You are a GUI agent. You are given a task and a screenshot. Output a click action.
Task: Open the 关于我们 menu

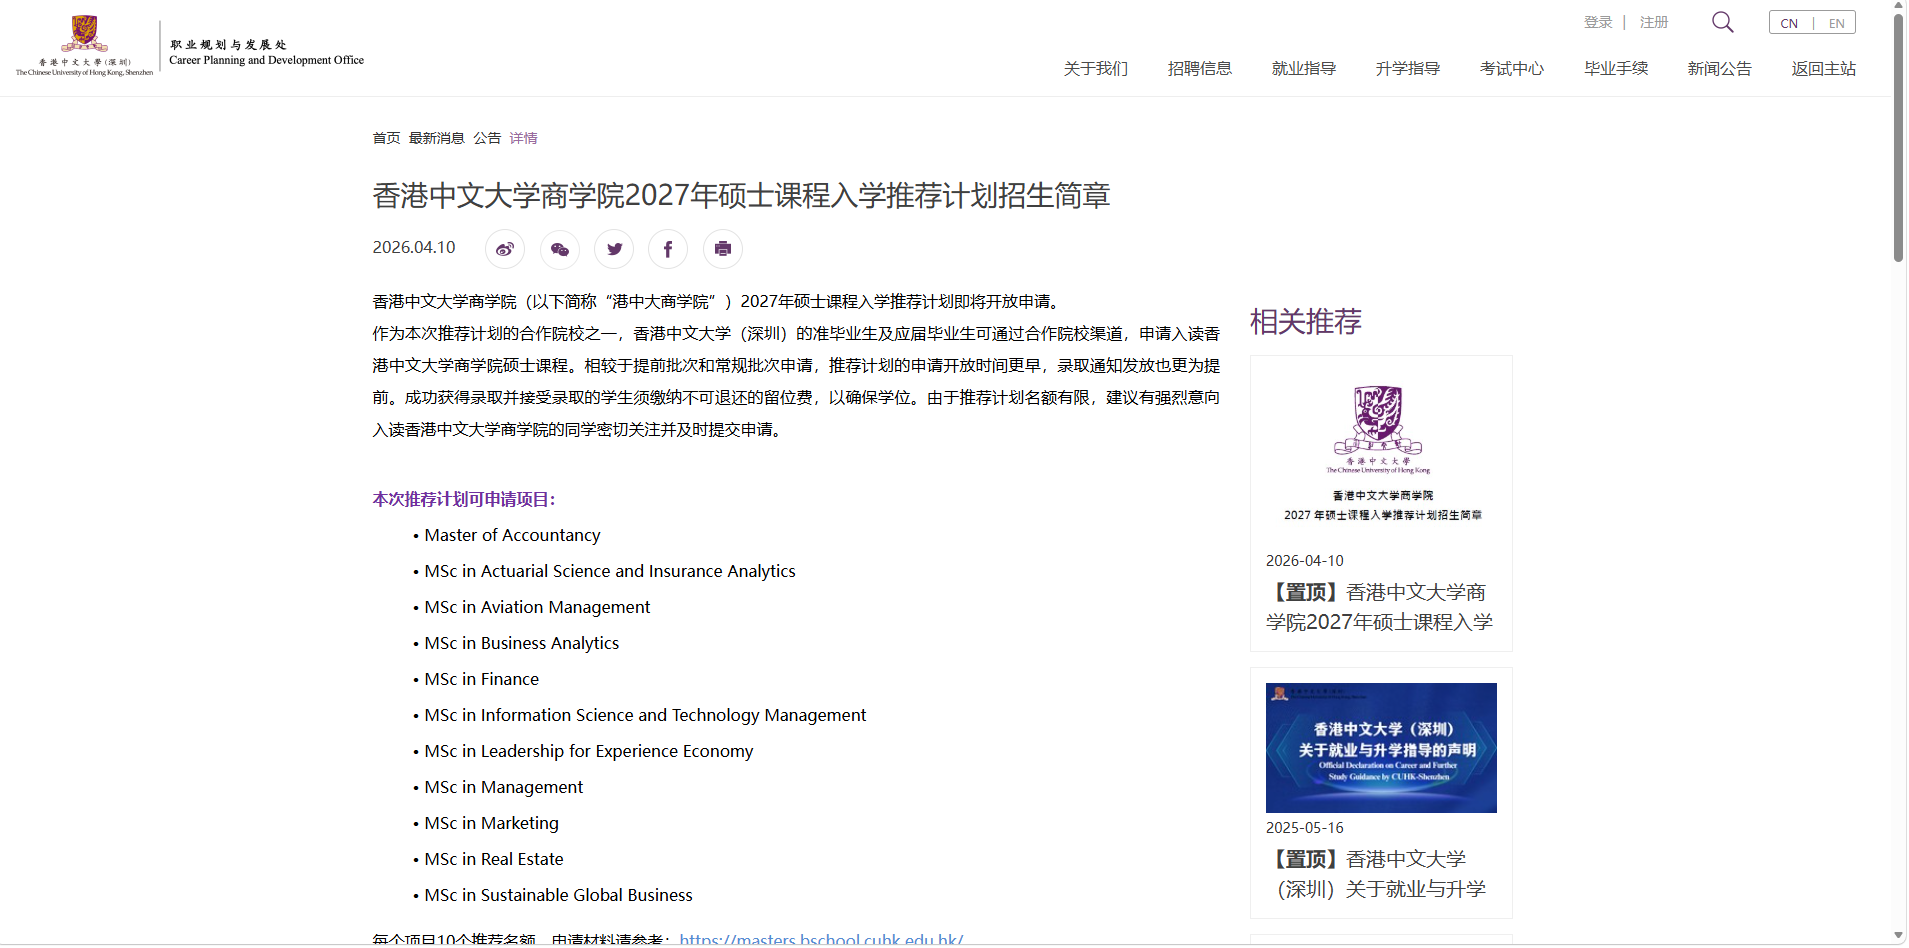coord(1095,69)
